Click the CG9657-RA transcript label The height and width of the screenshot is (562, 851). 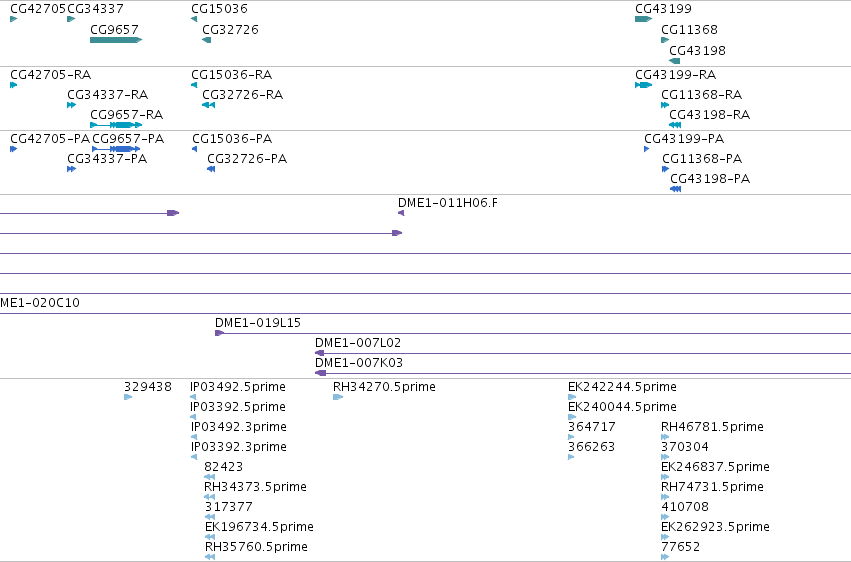(126, 114)
